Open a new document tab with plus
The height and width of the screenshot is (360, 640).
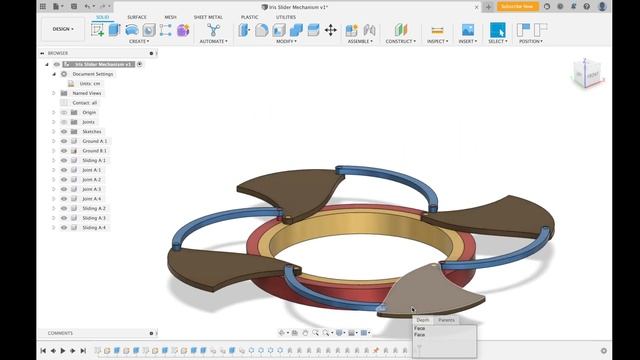pyautogui.click(x=489, y=7)
